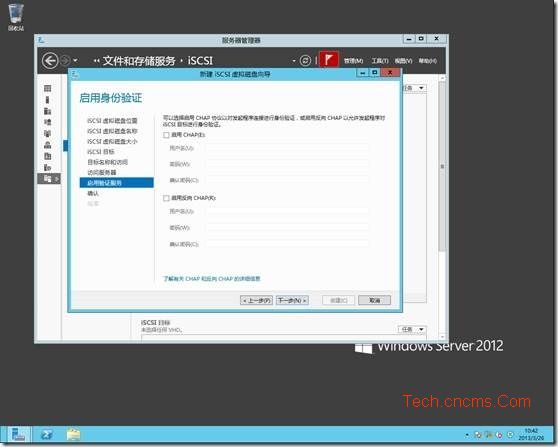Go to the 目标名称和访问 wizard step
The width and height of the screenshot is (558, 447).
[107, 162]
